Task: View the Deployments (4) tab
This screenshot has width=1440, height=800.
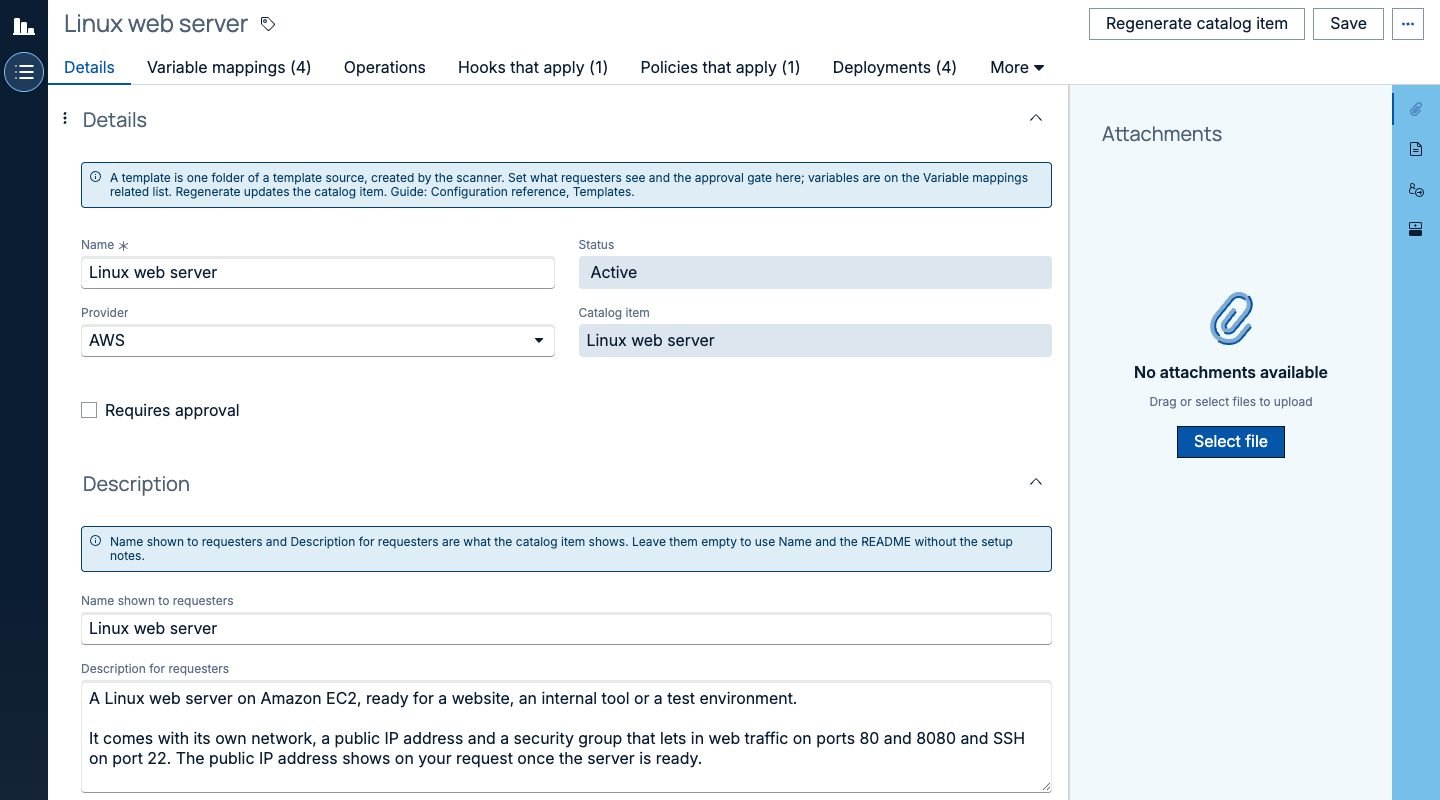Action: click(895, 67)
